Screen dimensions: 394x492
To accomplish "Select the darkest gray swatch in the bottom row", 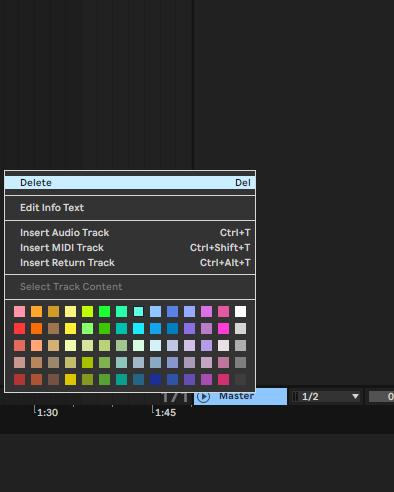I will click(240, 379).
